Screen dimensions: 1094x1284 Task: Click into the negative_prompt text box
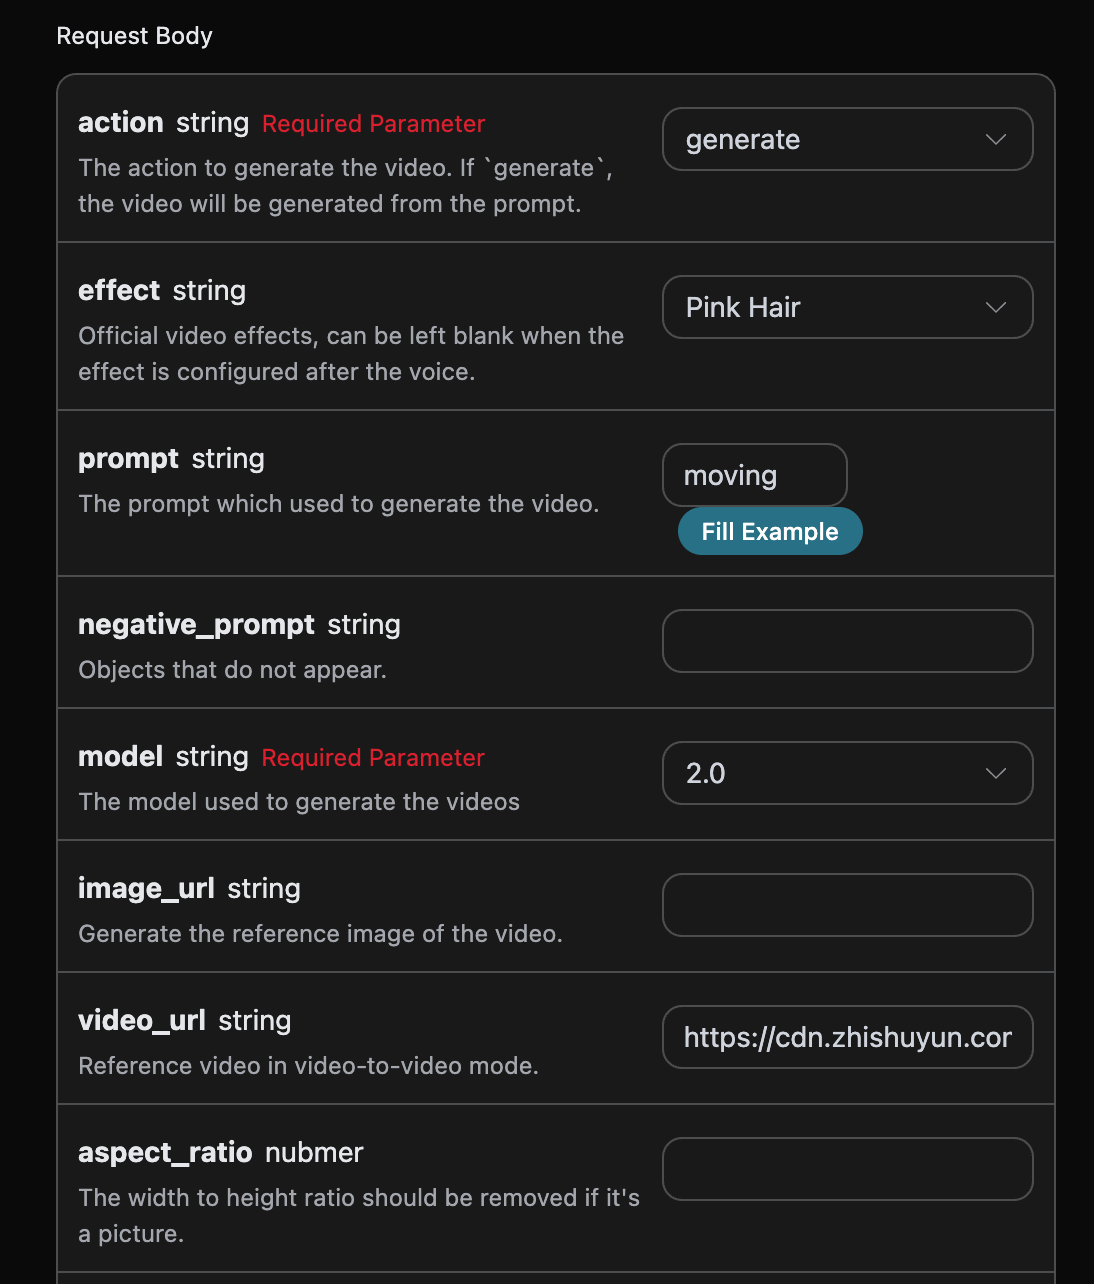point(847,642)
